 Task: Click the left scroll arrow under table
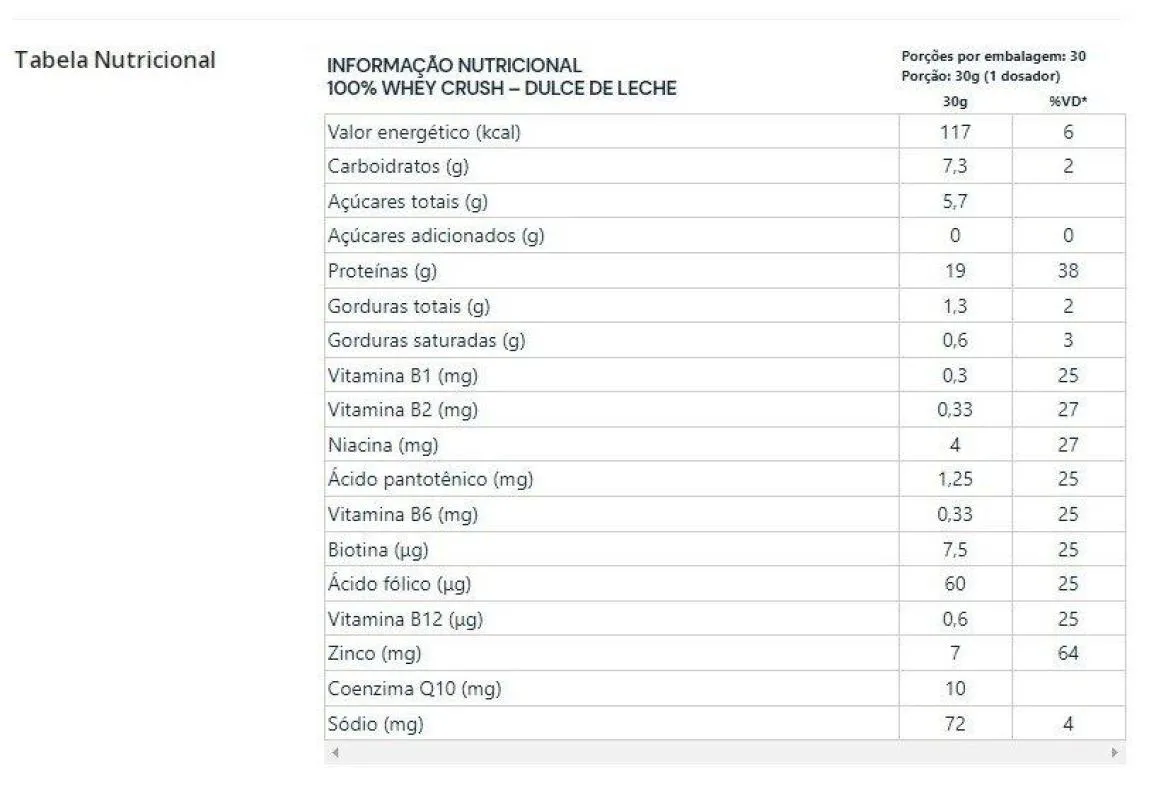[x=335, y=752]
